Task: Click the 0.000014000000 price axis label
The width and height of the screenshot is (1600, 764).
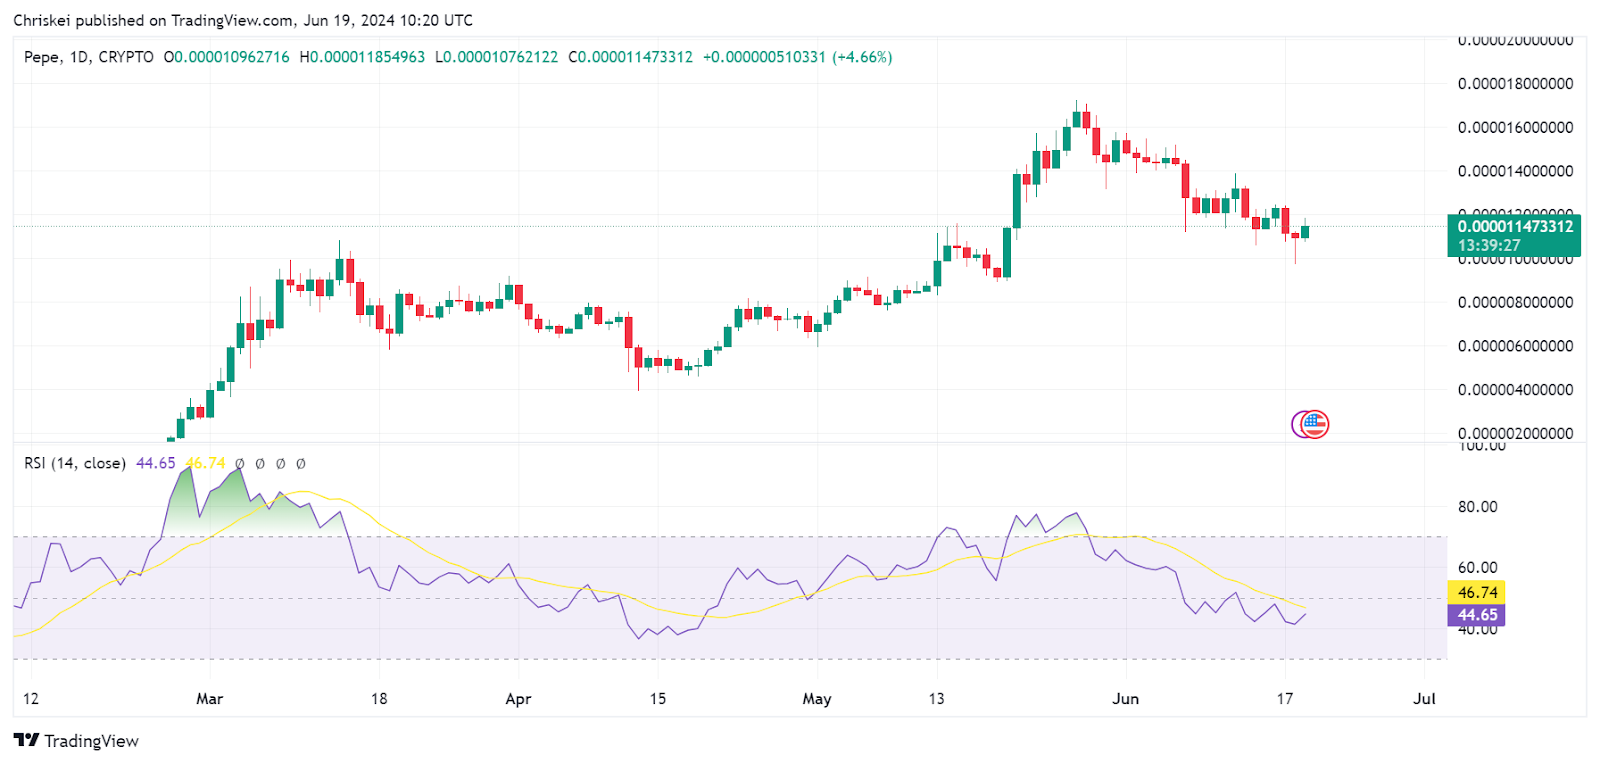Action: point(1515,172)
